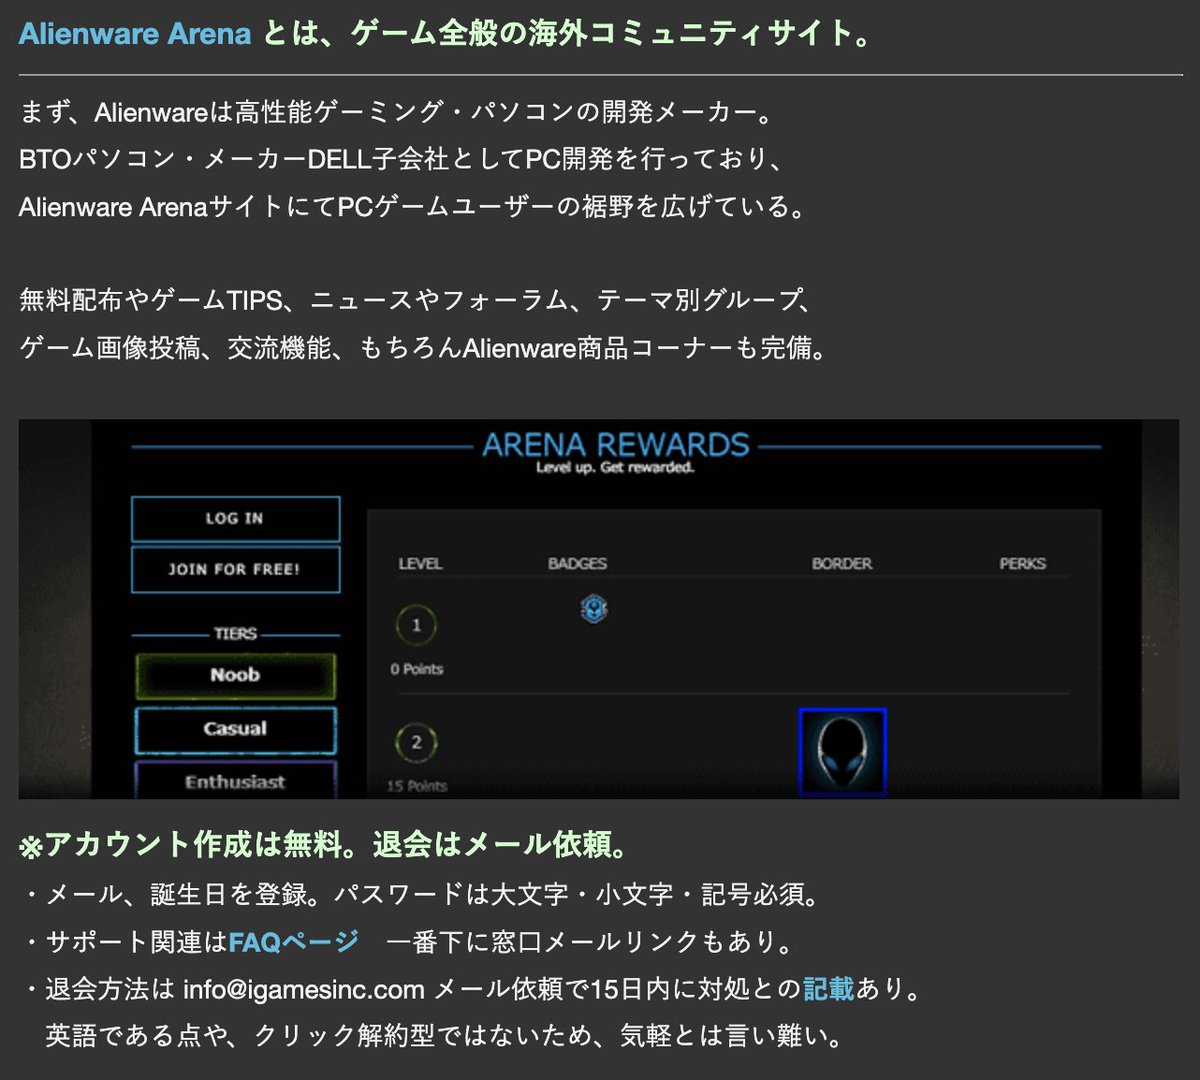Click the JOIN FOR FREE! button

(235, 569)
